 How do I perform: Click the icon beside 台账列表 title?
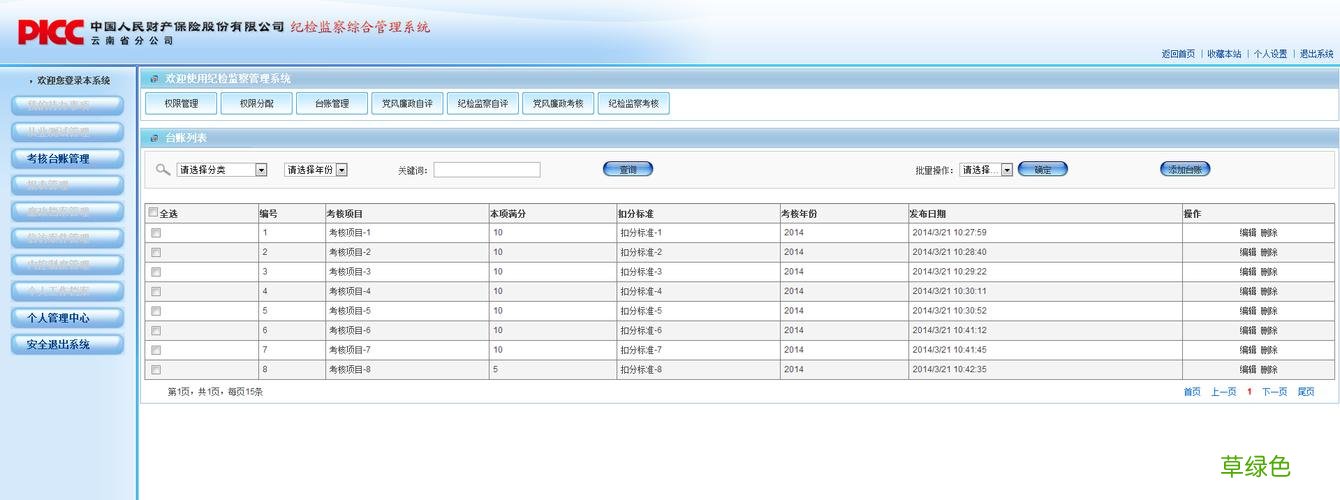pos(154,138)
